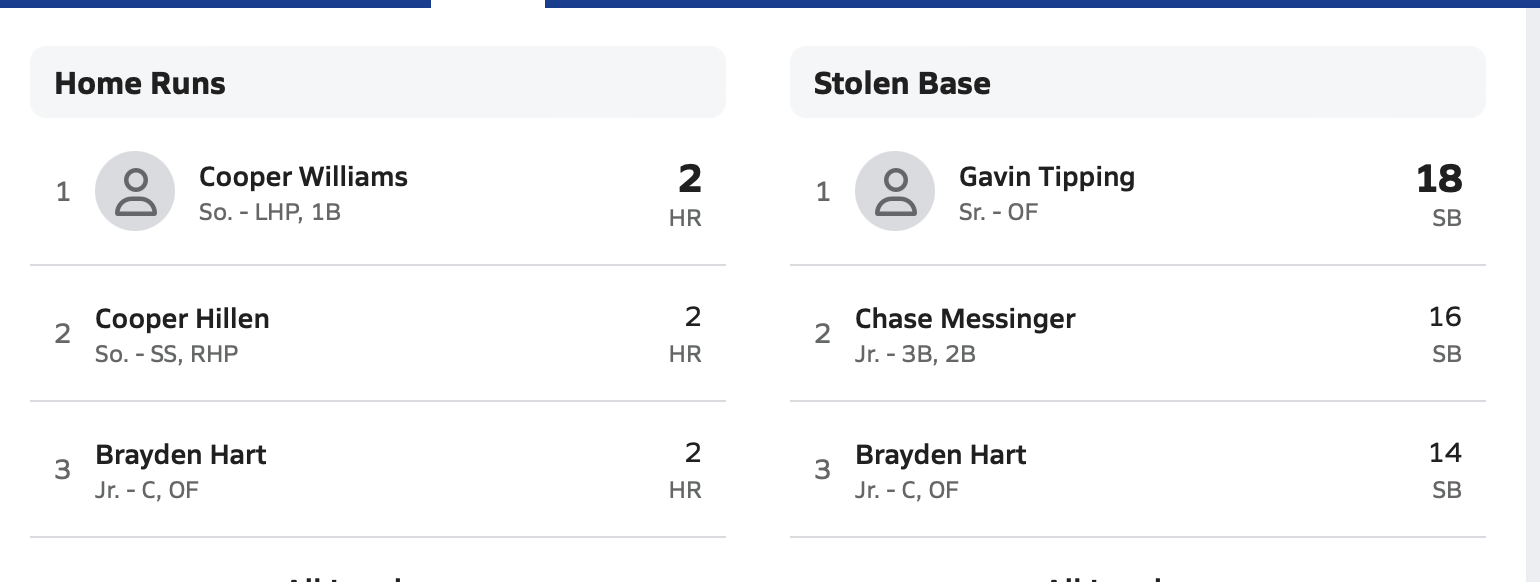Viewport: 1540px width, 582px height.
Task: Select the rank 1 Home Runs row
Action: tap(378, 191)
